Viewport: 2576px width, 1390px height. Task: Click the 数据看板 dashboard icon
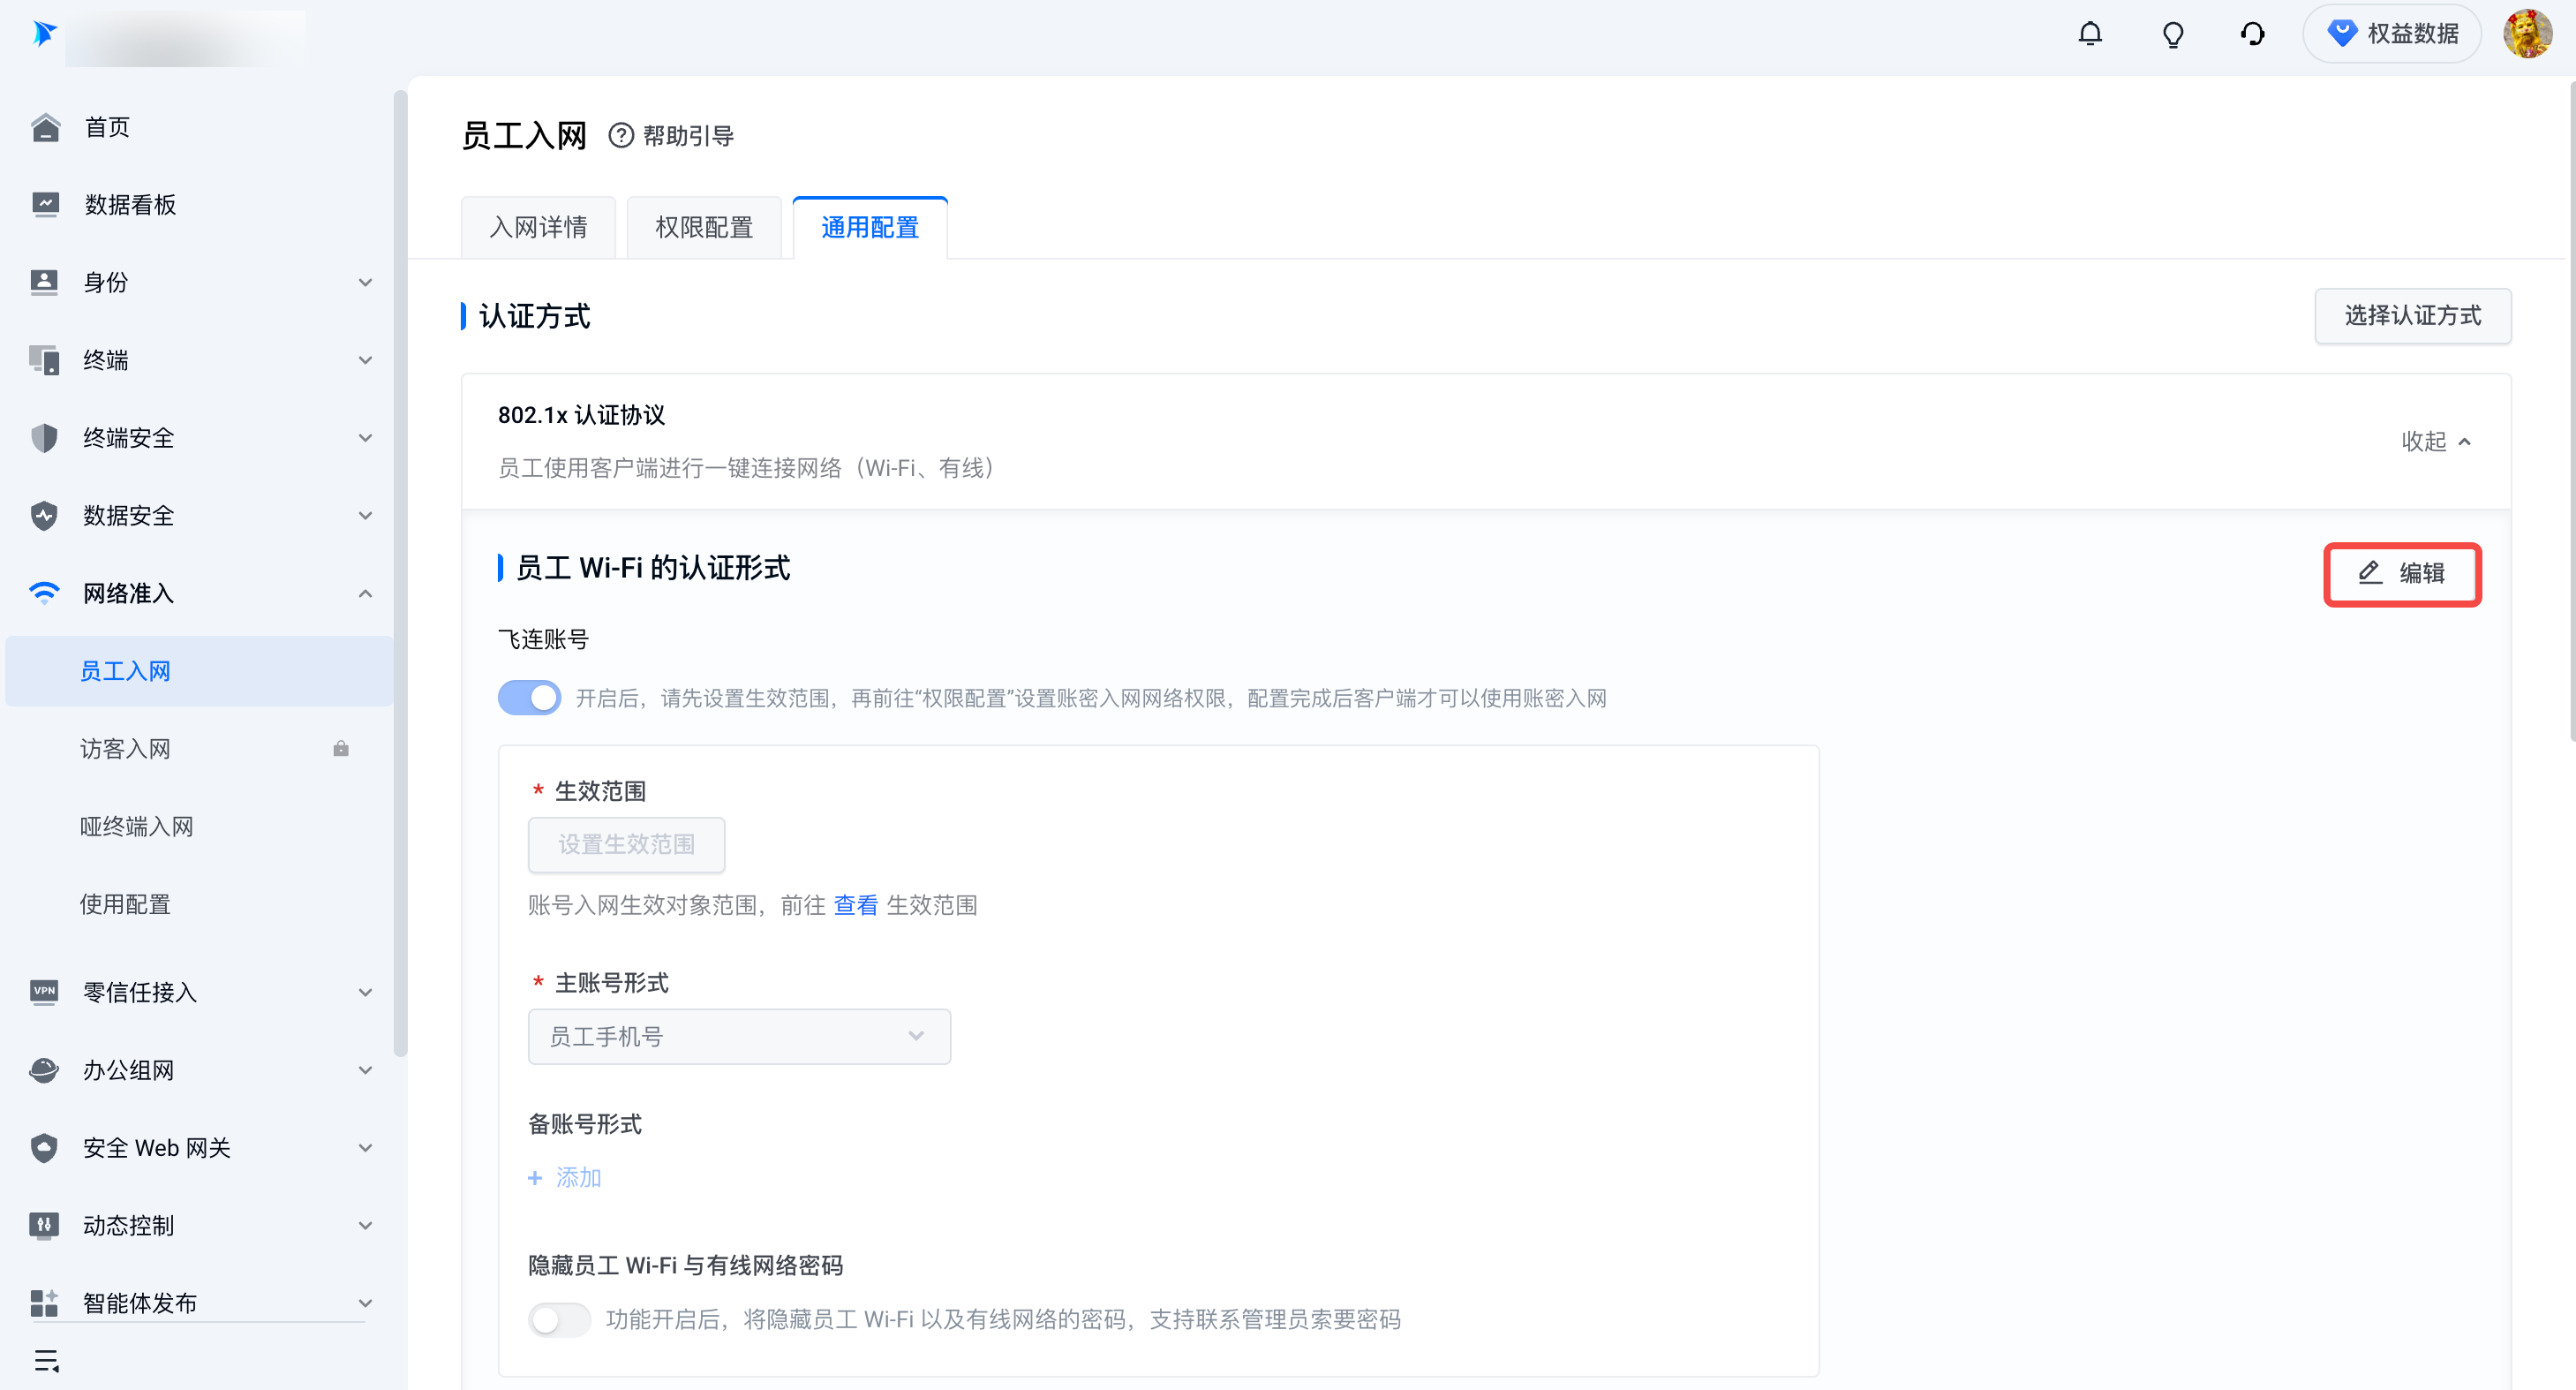tap(45, 205)
